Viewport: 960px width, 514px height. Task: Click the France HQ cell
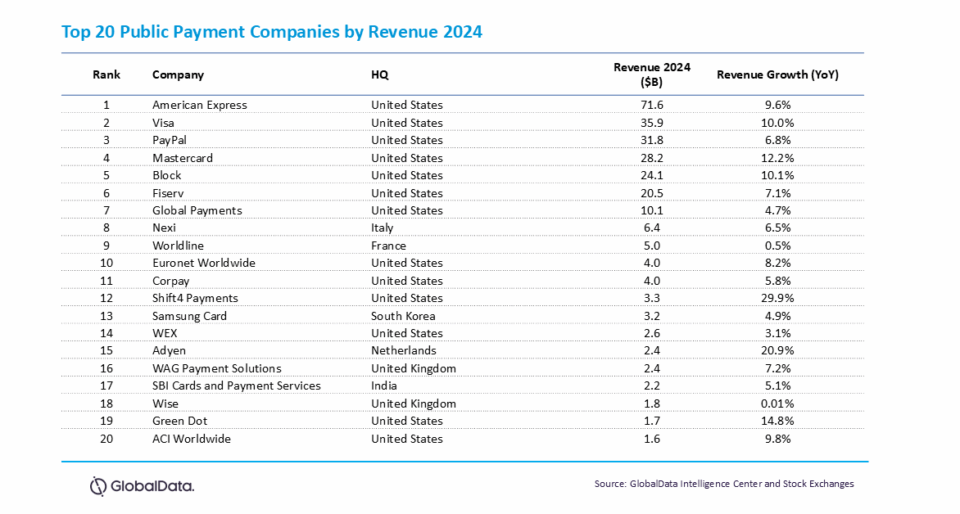(389, 245)
